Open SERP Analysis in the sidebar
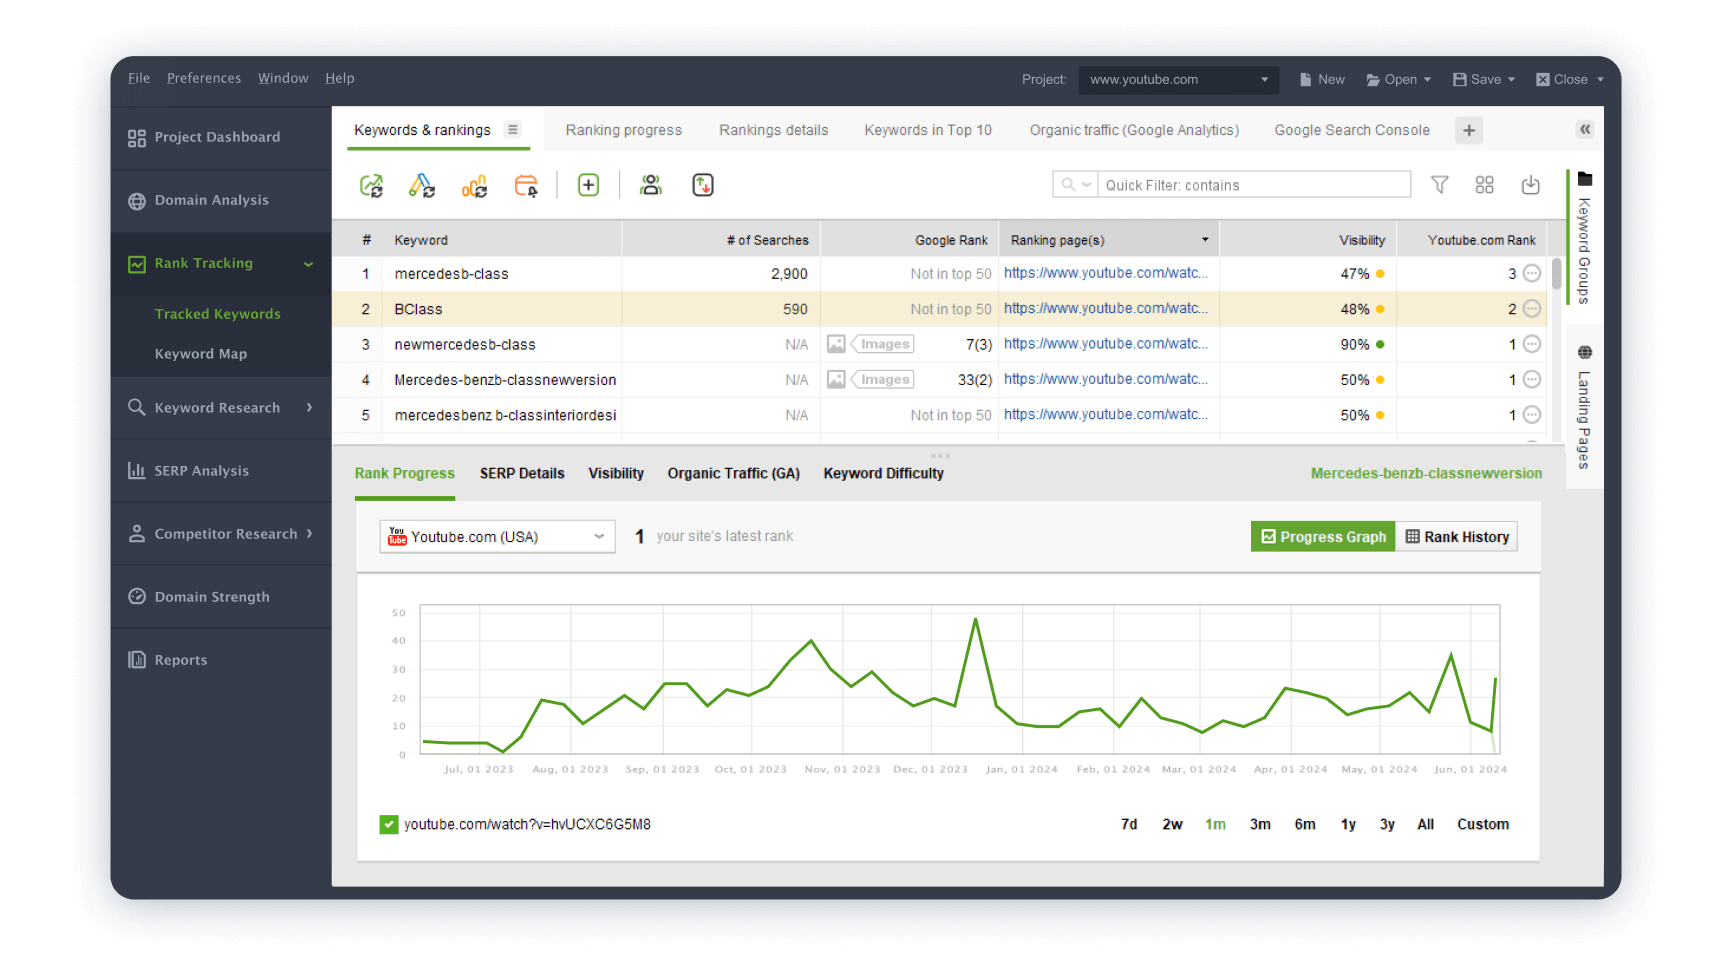This screenshot has height=958, width=1732. click(x=220, y=471)
